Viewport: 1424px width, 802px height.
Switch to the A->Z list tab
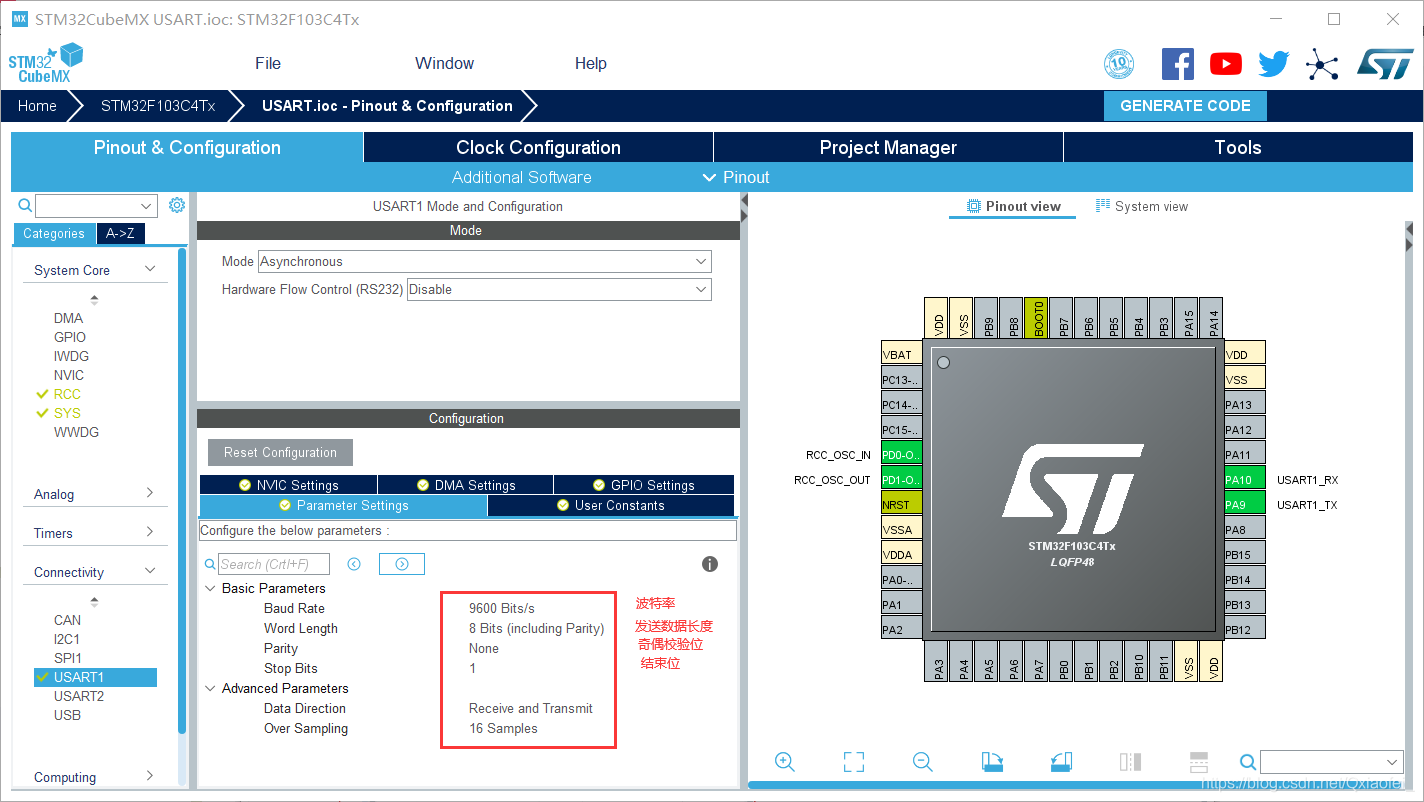click(120, 233)
